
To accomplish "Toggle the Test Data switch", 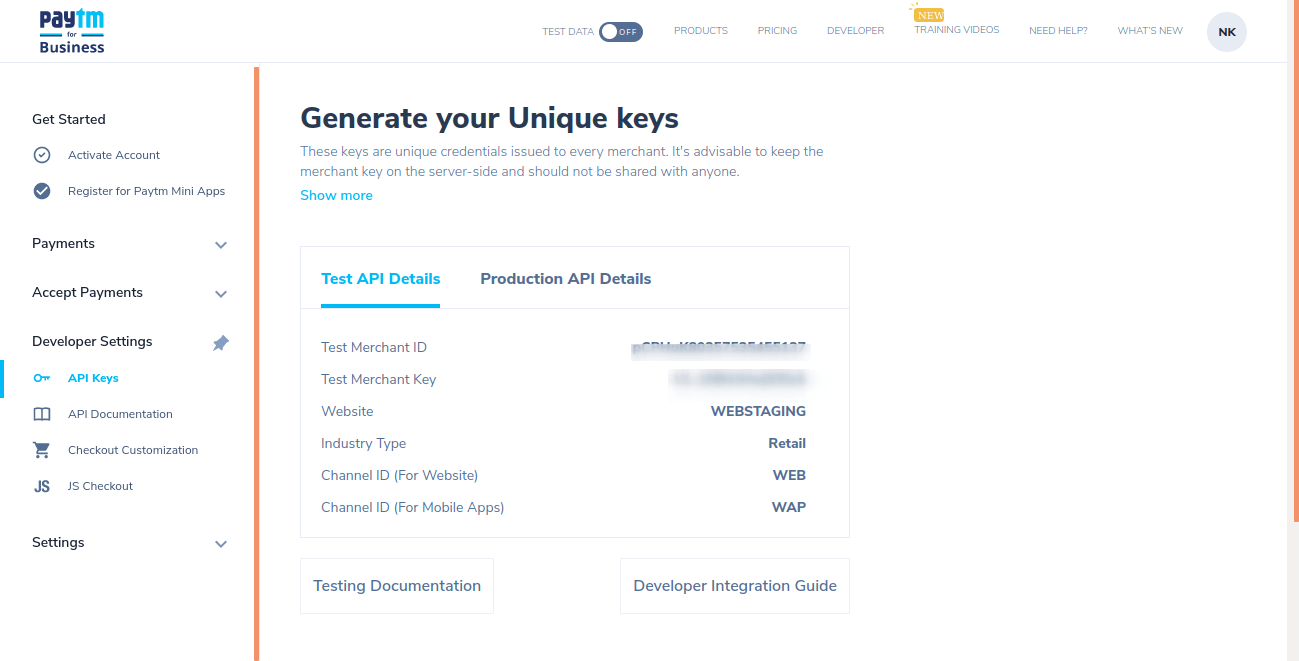I will click(621, 32).
